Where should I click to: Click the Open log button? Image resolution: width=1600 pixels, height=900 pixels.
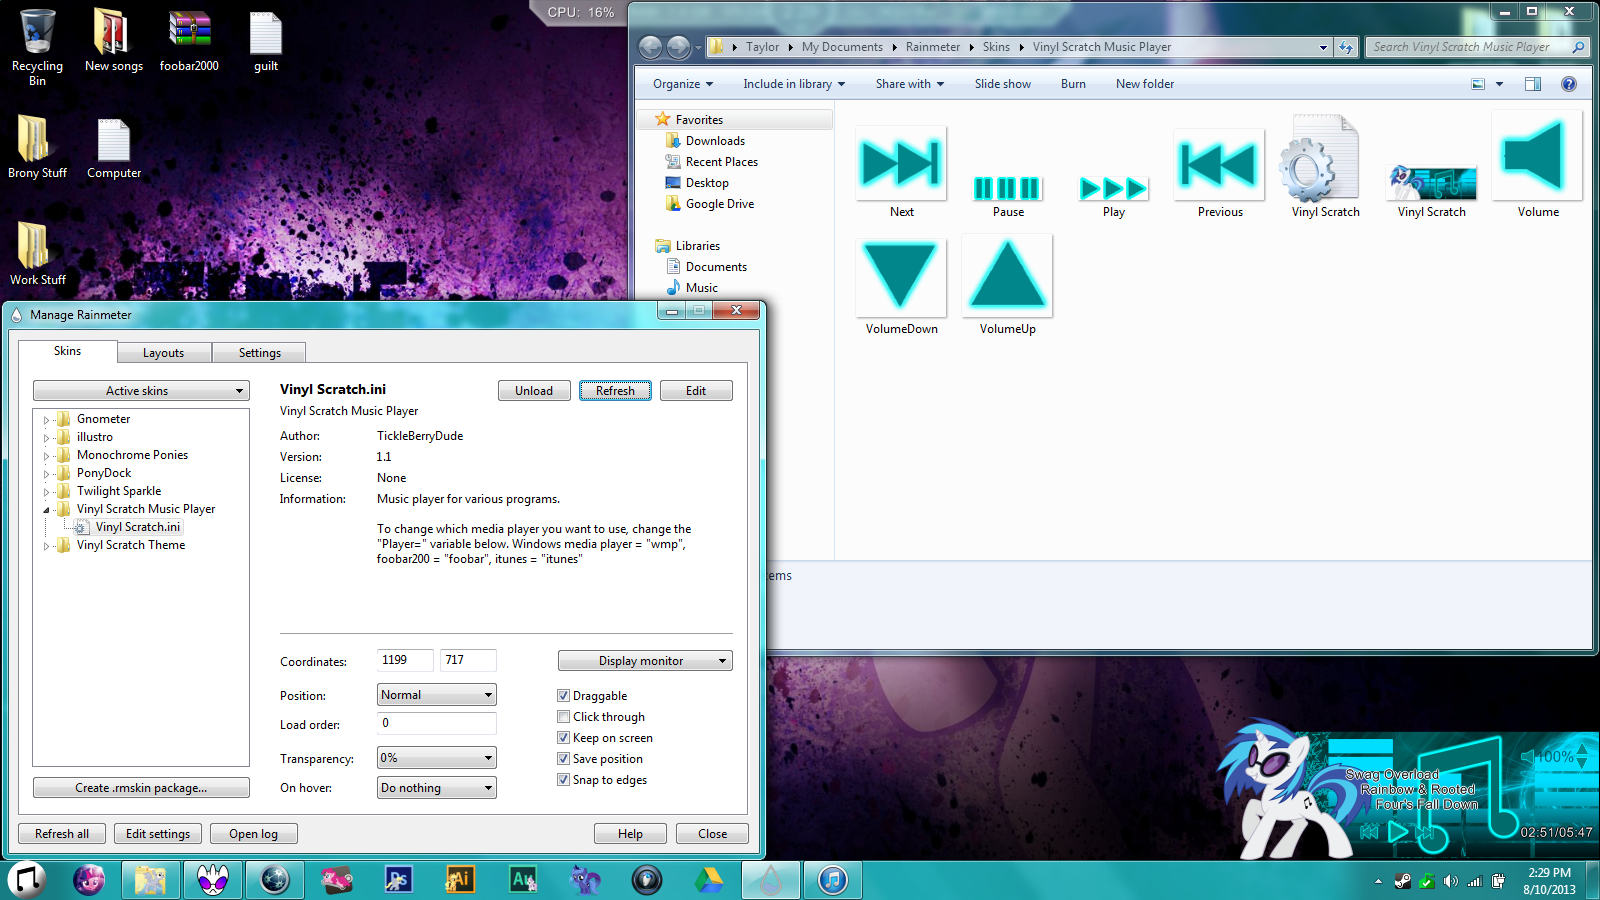tap(253, 834)
